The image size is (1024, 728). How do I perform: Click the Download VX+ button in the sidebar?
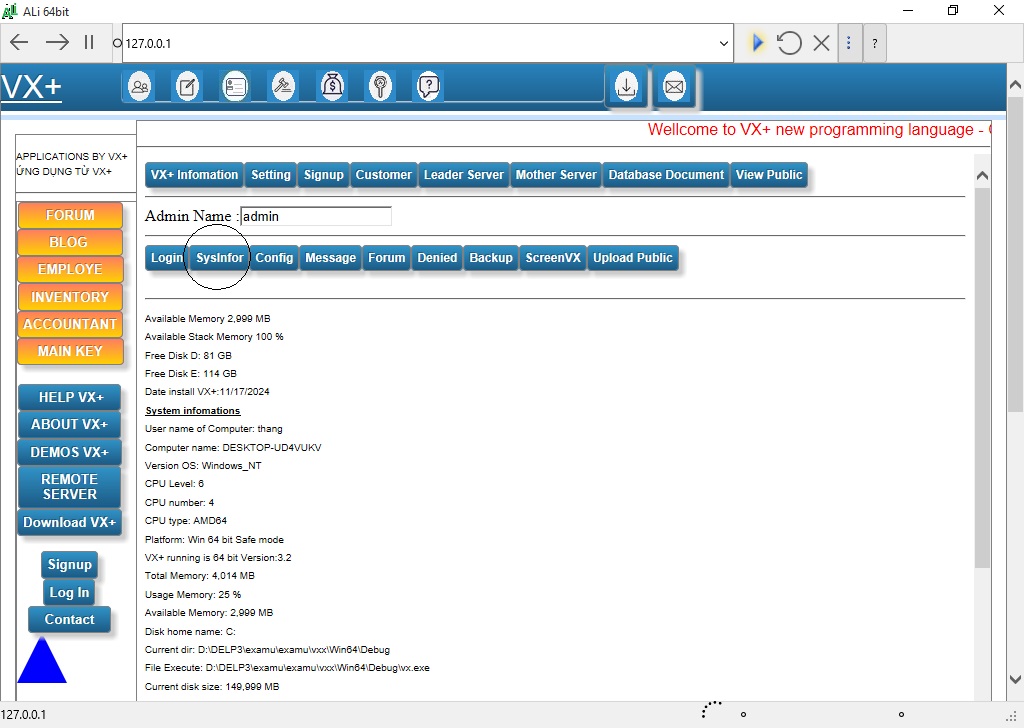tap(68, 522)
